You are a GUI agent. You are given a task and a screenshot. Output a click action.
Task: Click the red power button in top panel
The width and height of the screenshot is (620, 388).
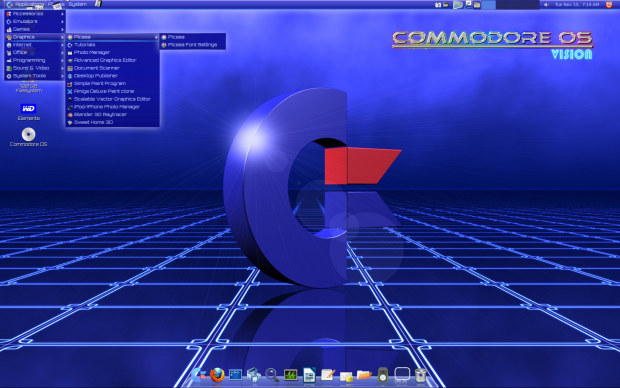609,4
